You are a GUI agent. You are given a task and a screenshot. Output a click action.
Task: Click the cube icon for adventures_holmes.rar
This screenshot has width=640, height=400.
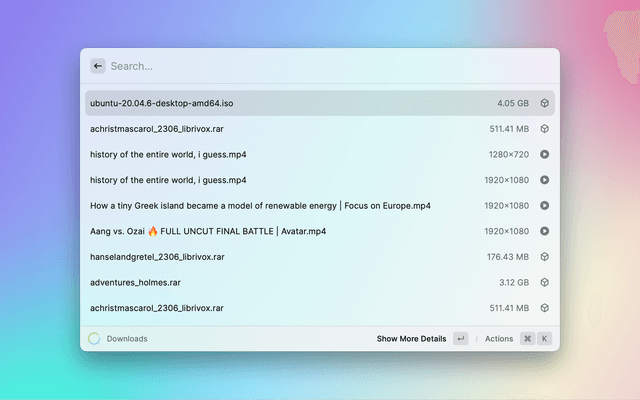(544, 283)
